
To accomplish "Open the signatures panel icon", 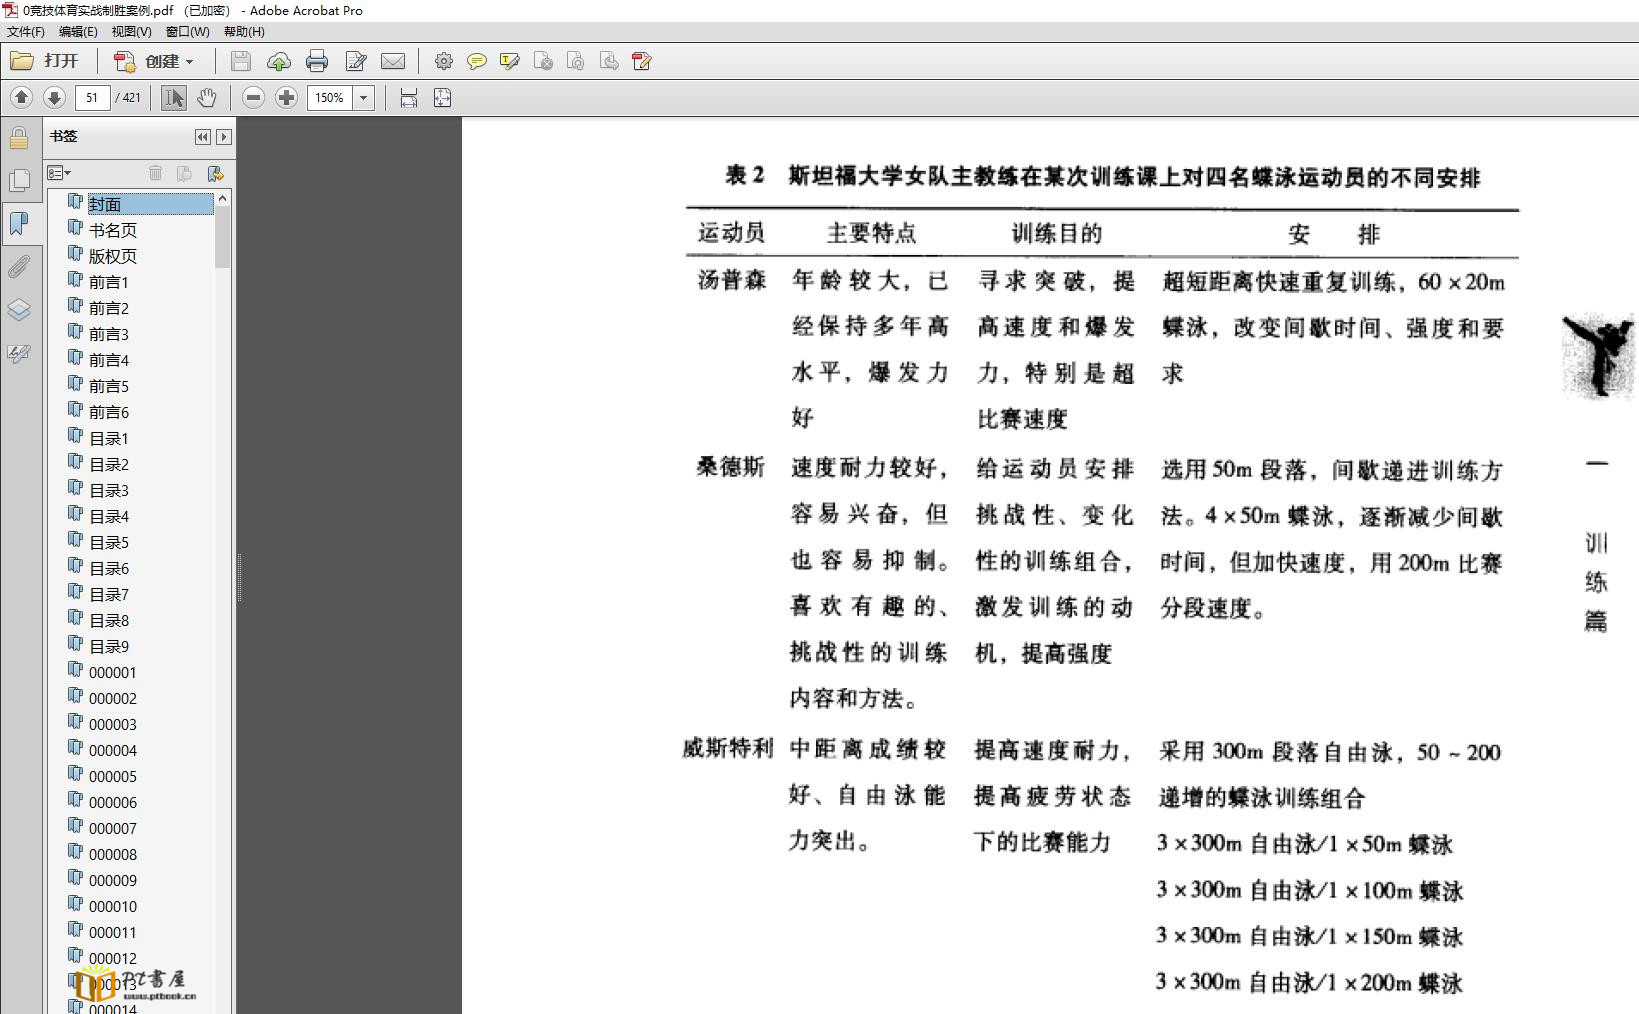I will click(19, 352).
